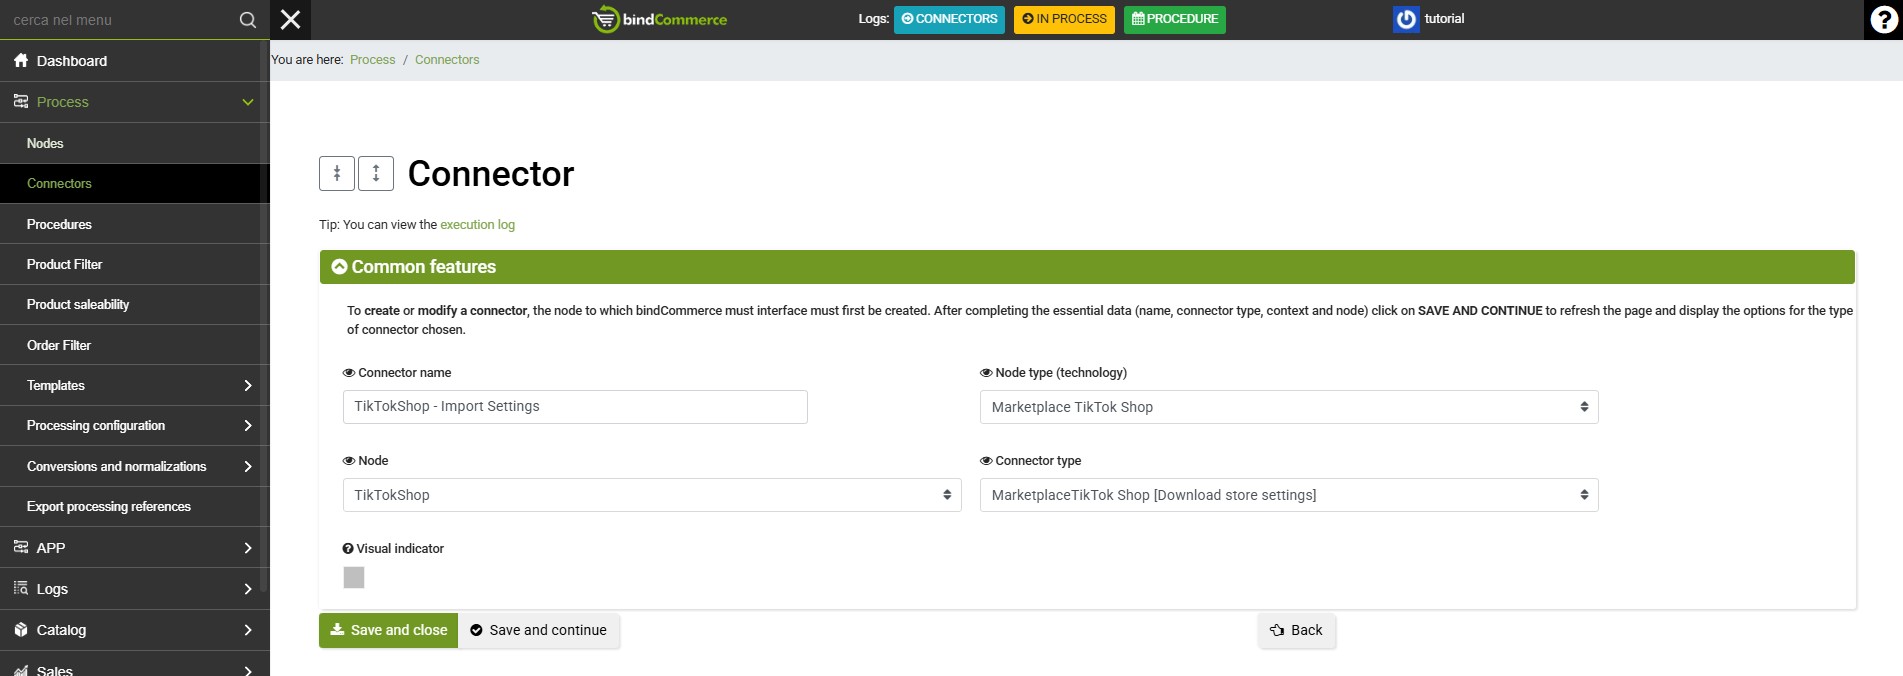The width and height of the screenshot is (1903, 676).
Task: Expand the Templates submenu
Action: pyautogui.click(x=248, y=385)
